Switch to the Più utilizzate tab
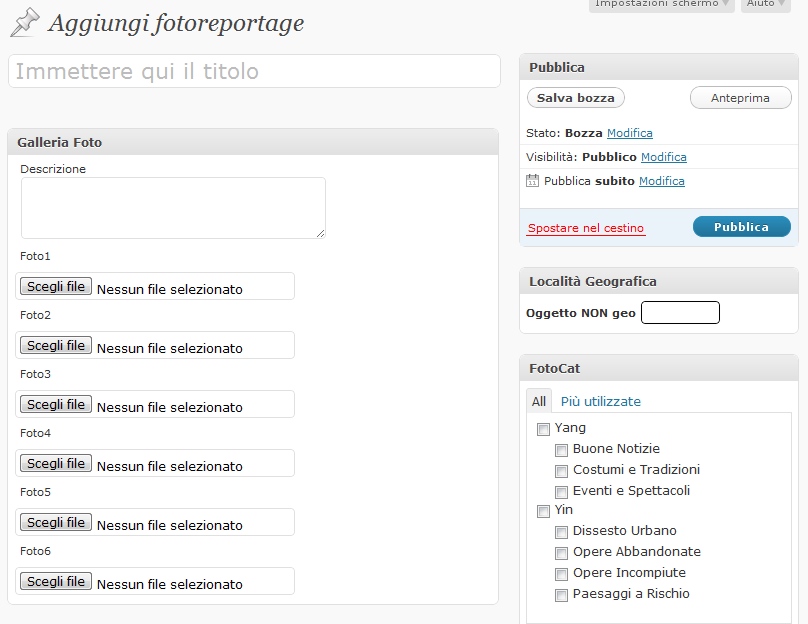This screenshot has height=624, width=808. click(x=600, y=401)
